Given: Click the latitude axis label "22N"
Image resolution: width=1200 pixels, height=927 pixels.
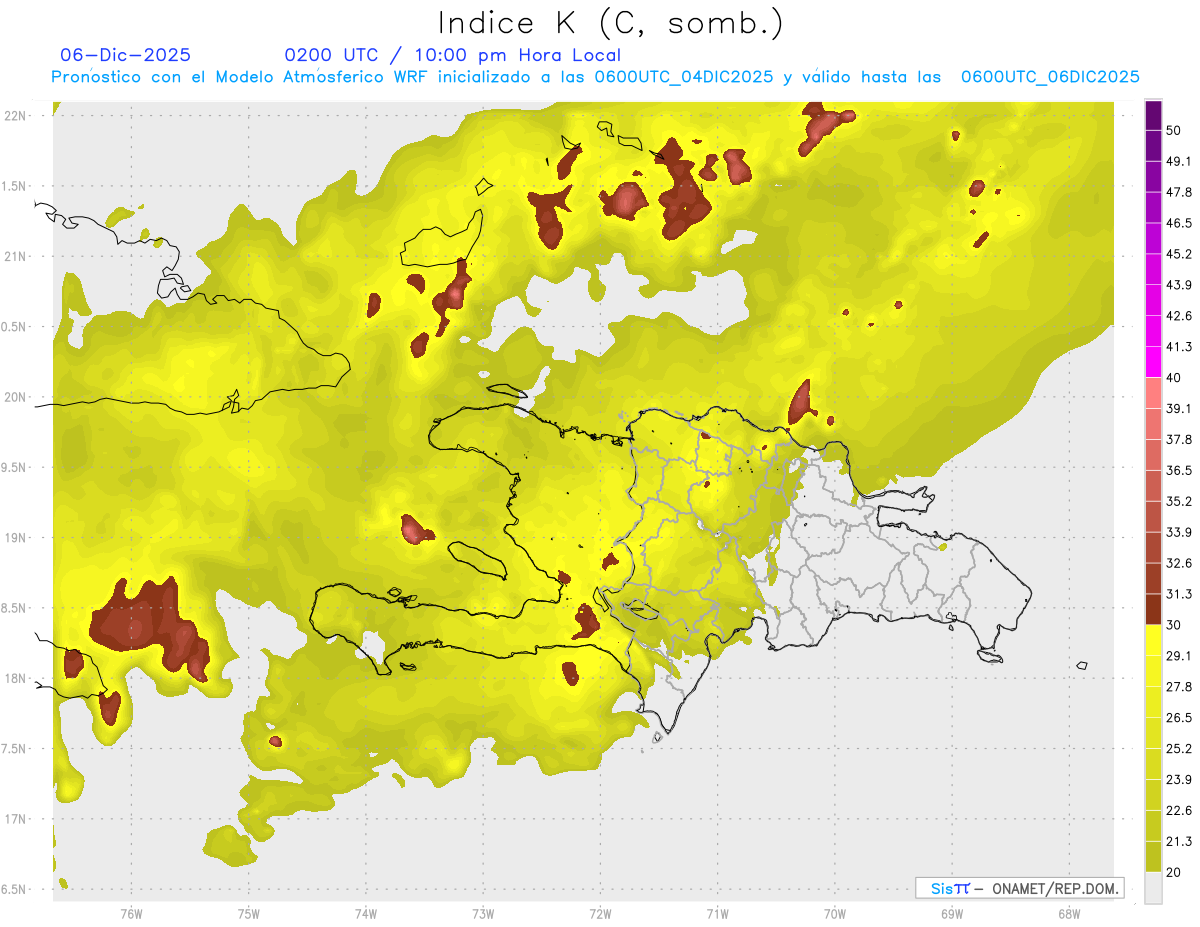Looking at the screenshot, I should (x=16, y=116).
